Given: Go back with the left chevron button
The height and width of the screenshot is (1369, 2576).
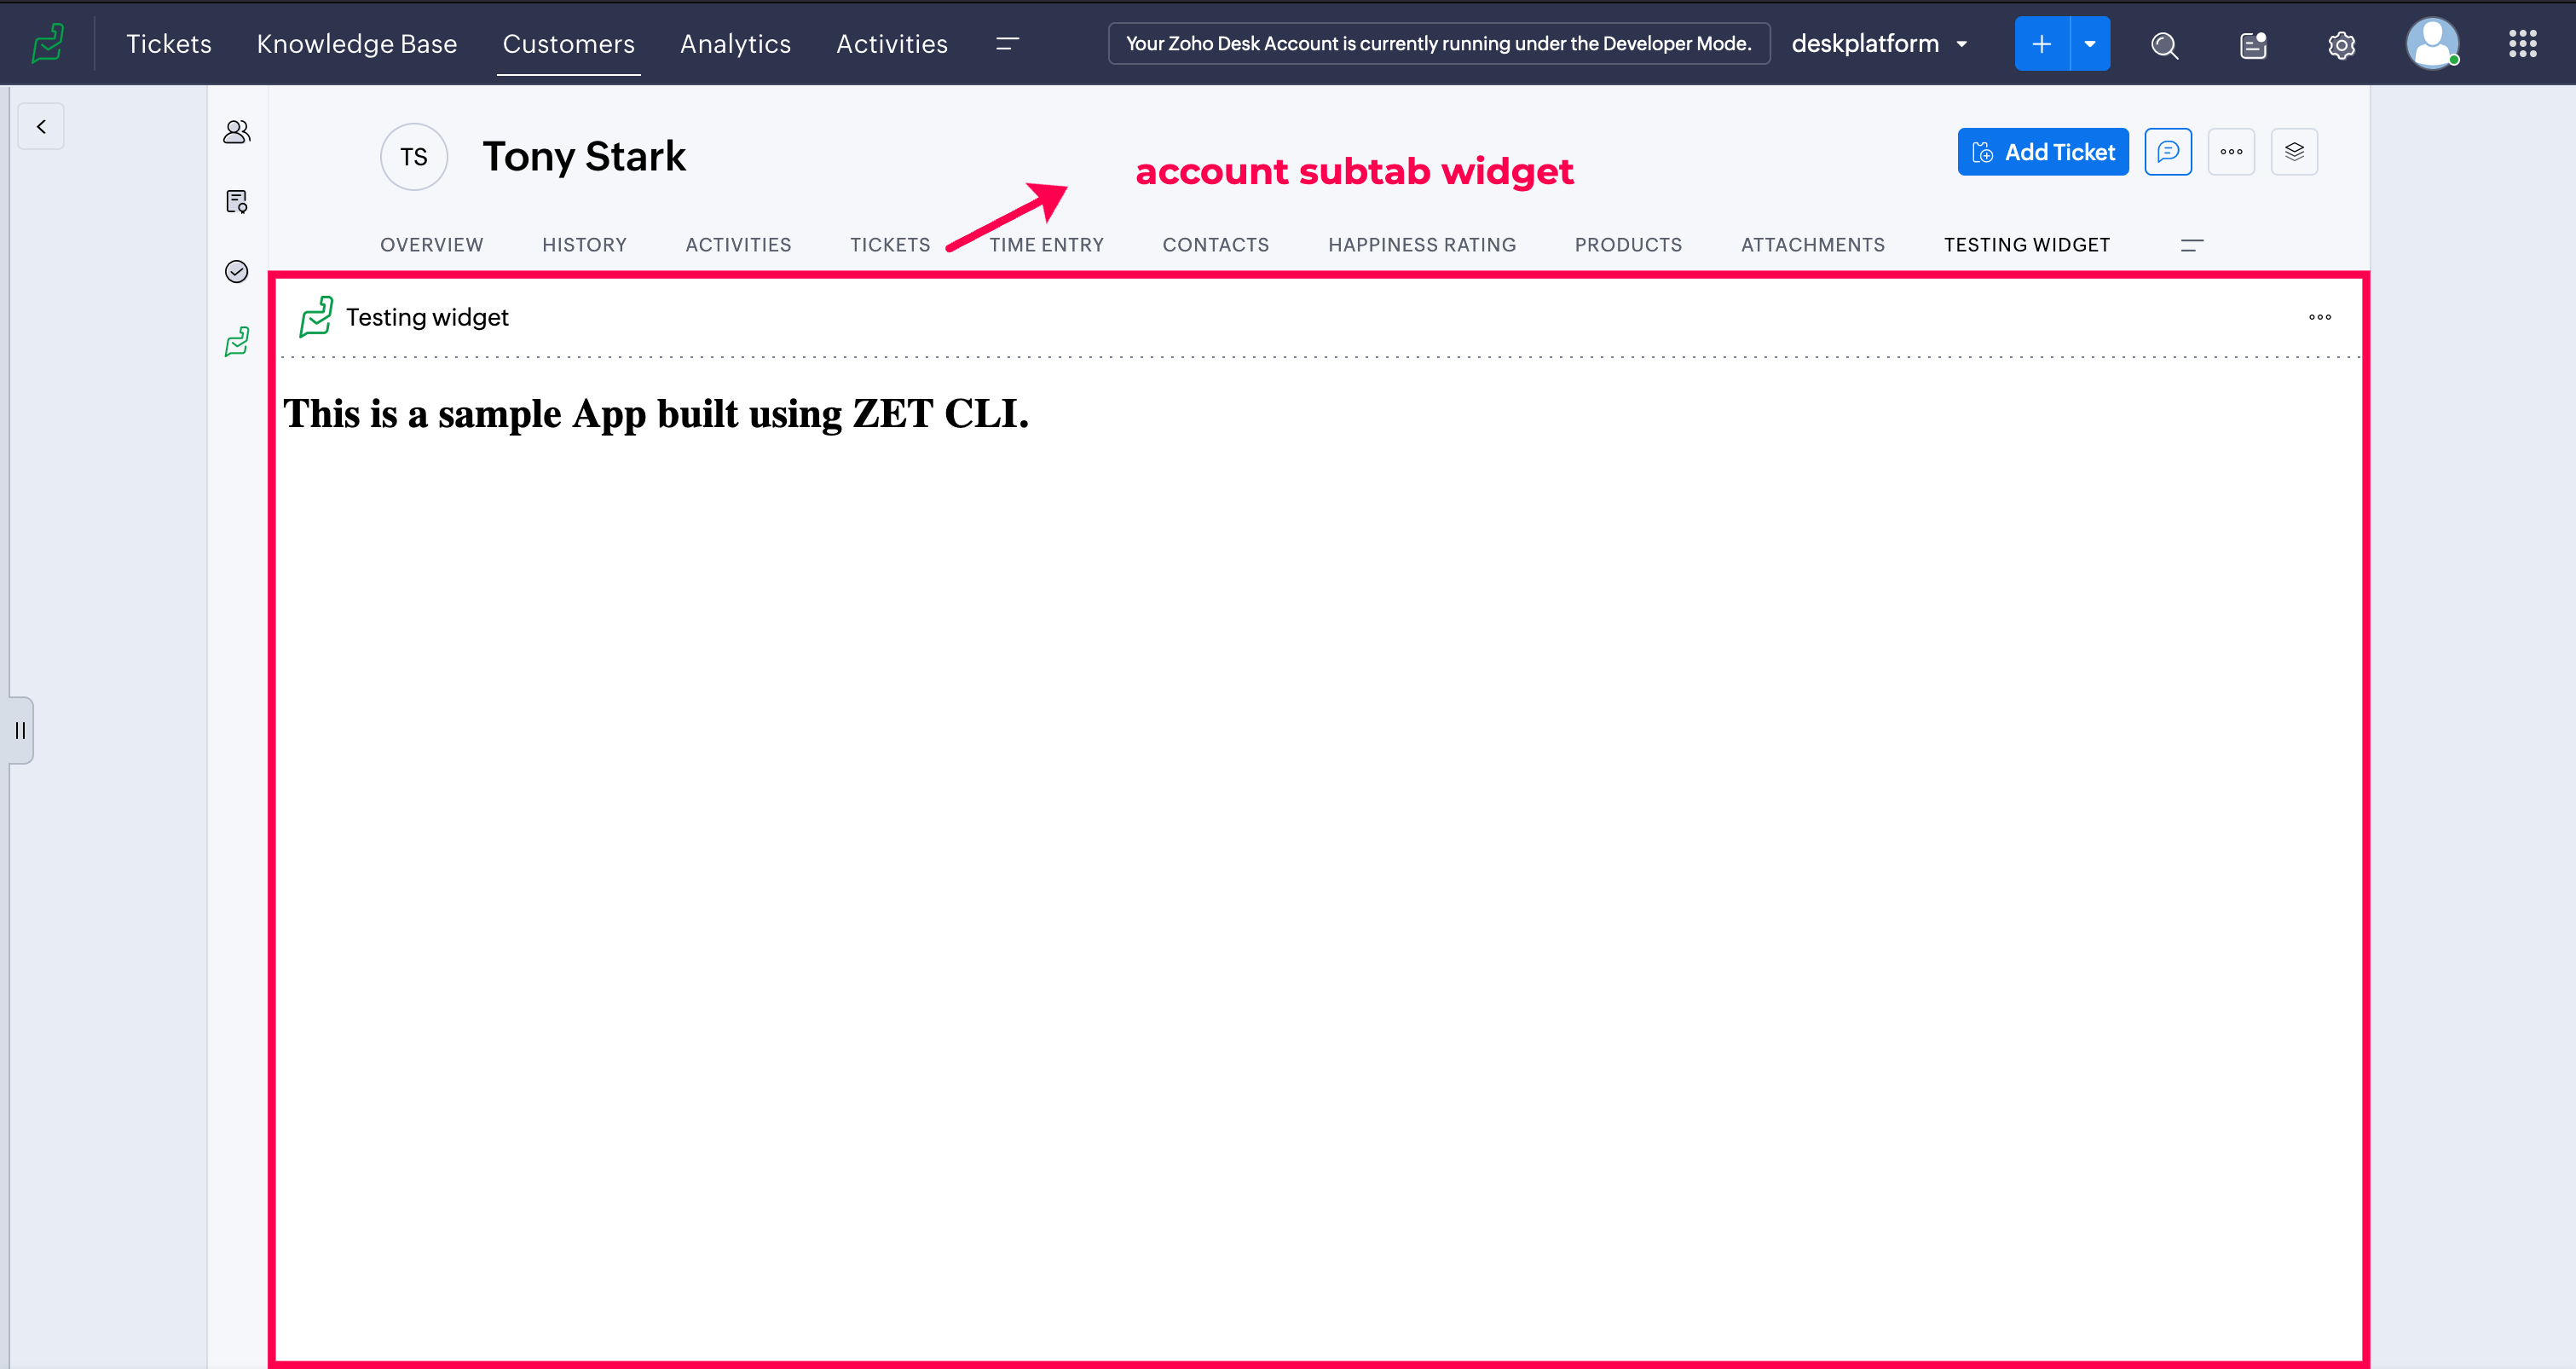Looking at the screenshot, I should point(41,126).
